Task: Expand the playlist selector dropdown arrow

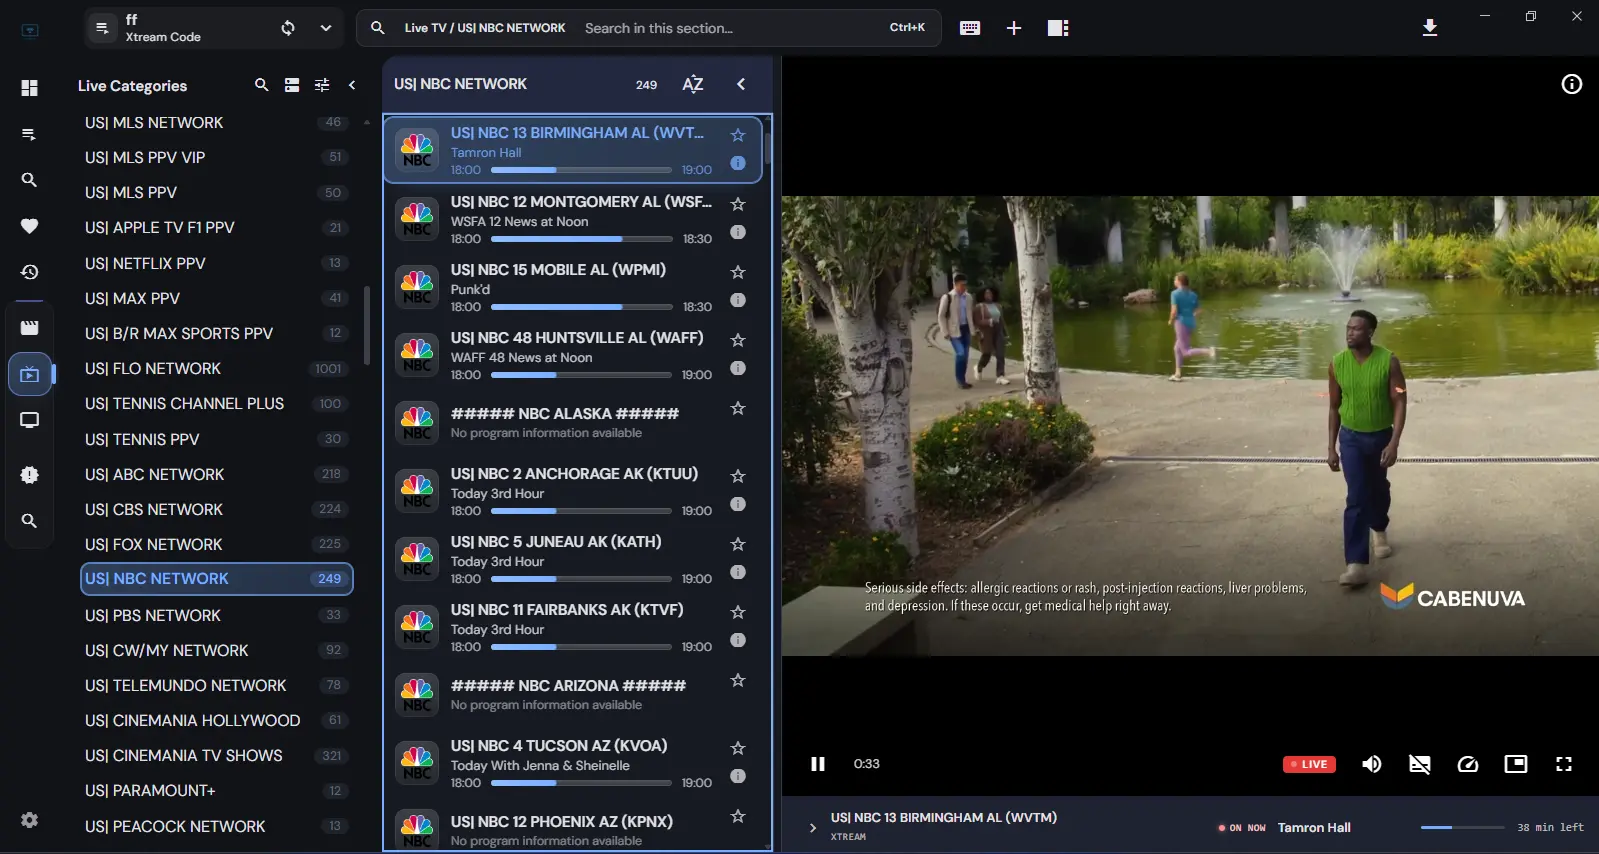Action: 326,28
